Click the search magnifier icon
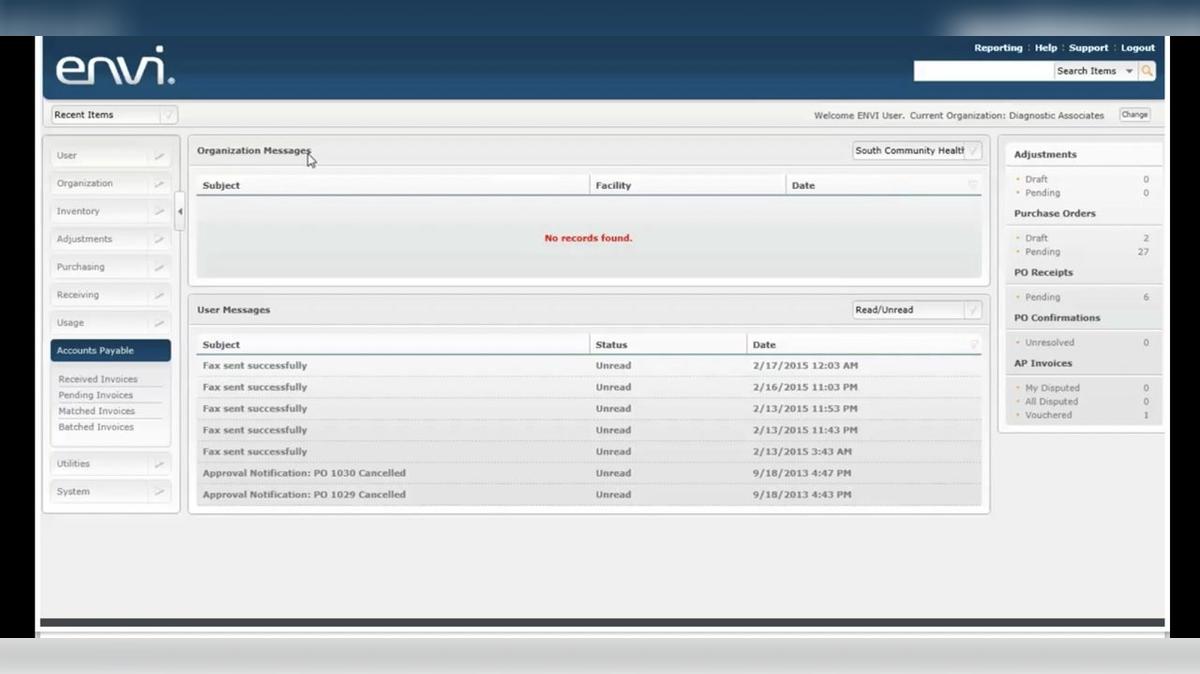 pos(1146,70)
